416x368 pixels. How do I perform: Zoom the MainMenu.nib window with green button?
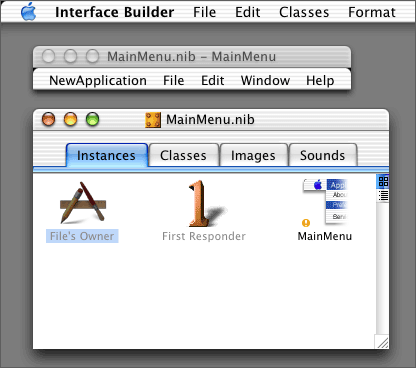[x=92, y=119]
